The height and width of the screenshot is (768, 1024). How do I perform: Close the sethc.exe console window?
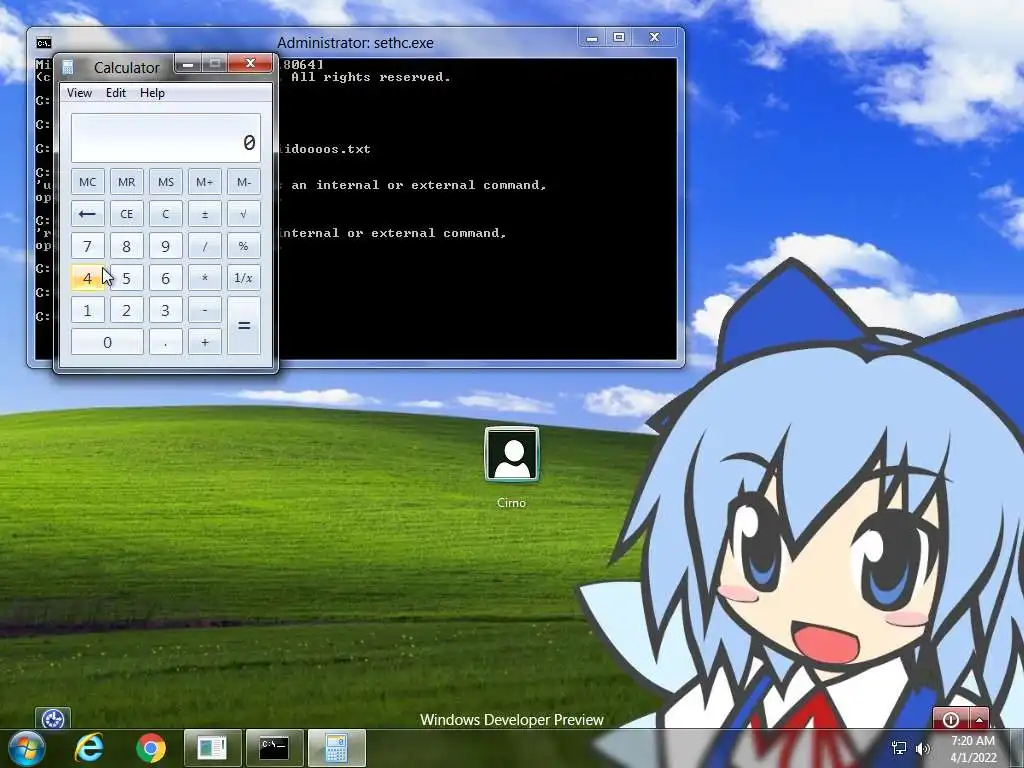click(x=654, y=38)
